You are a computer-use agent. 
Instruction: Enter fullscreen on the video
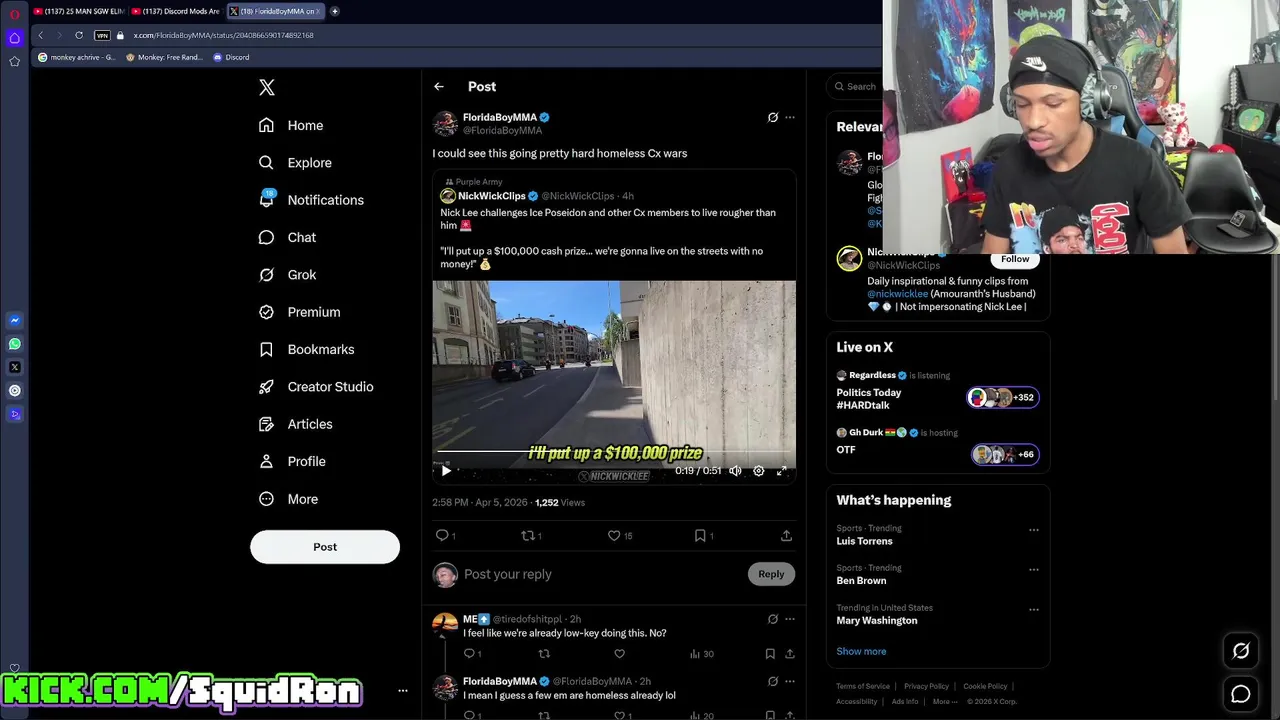pos(782,470)
